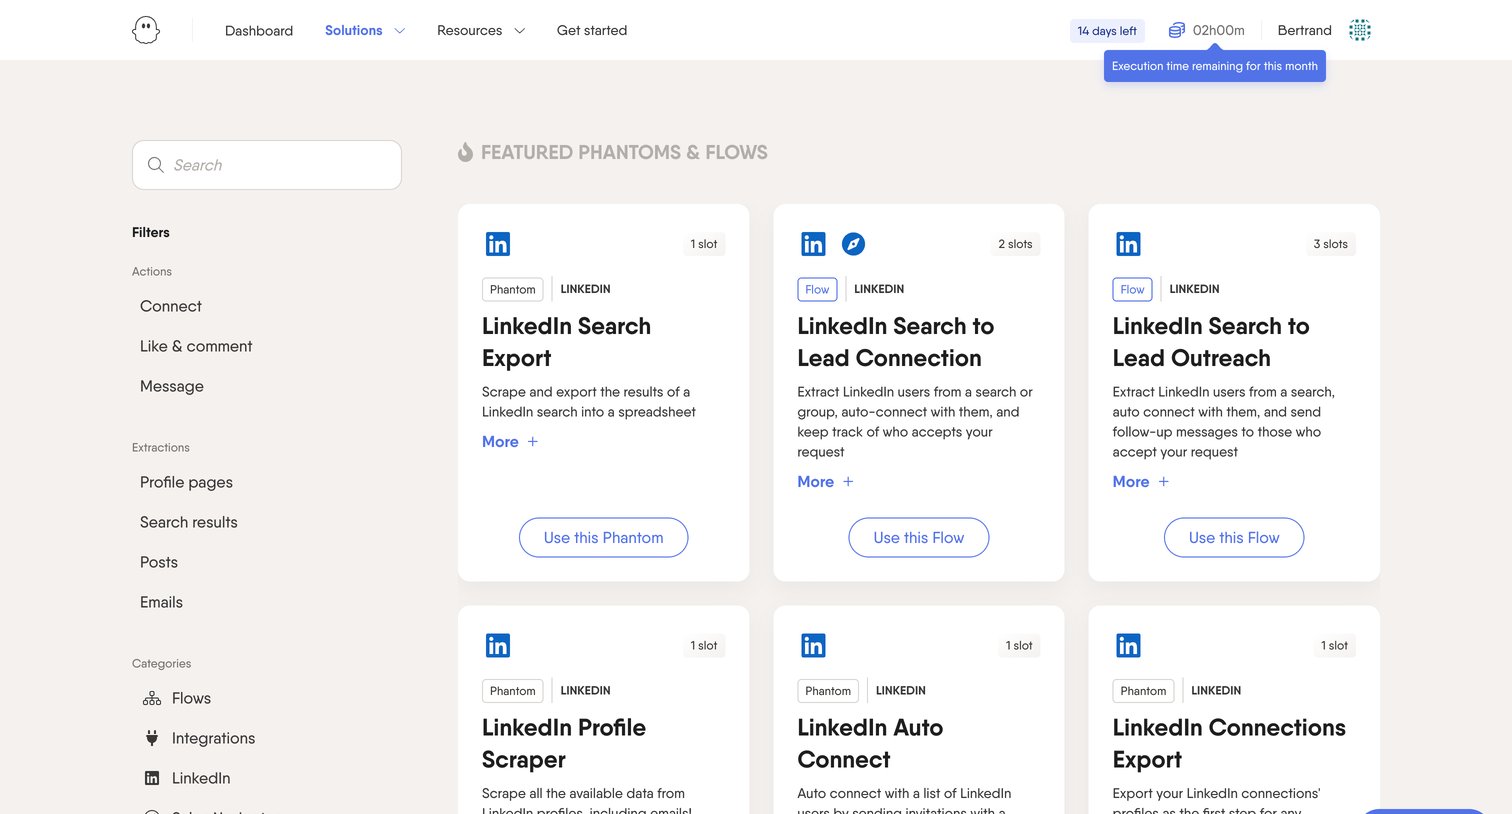Image resolution: width=1512 pixels, height=814 pixels.
Task: Click the search magnifier icon
Action: click(156, 165)
